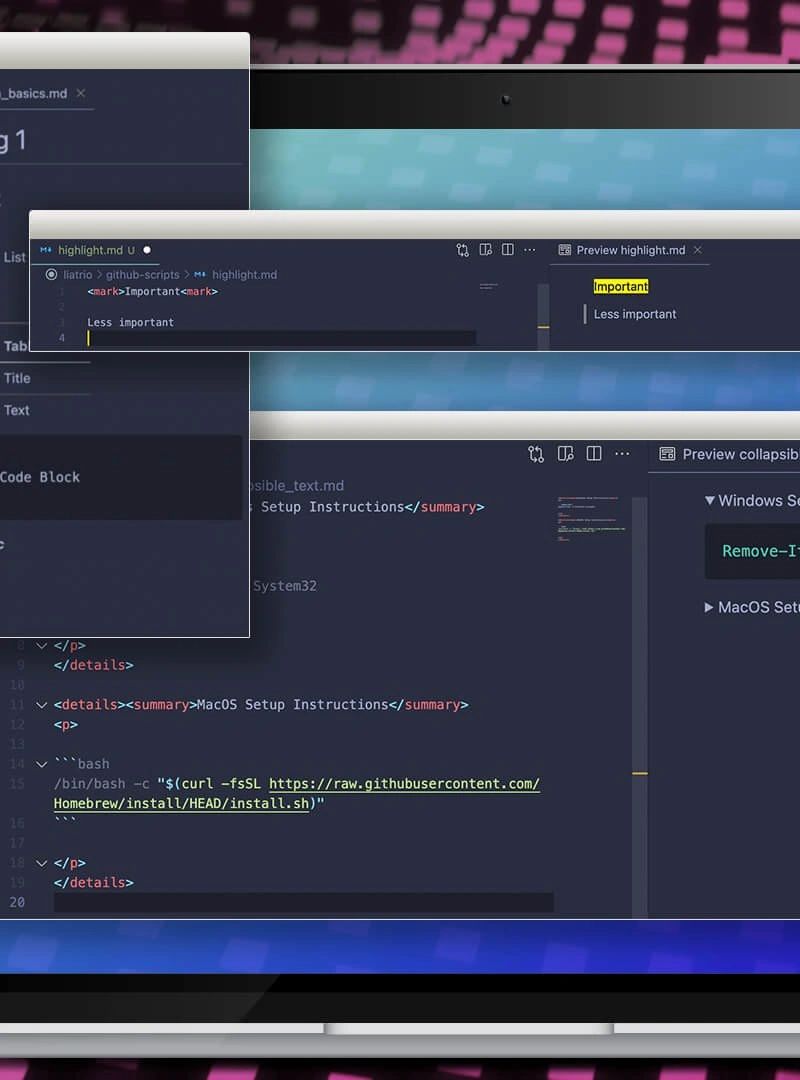Screen dimensions: 800x1080
Task: Click the highlight.md breadcrumb
Action: tap(244, 275)
